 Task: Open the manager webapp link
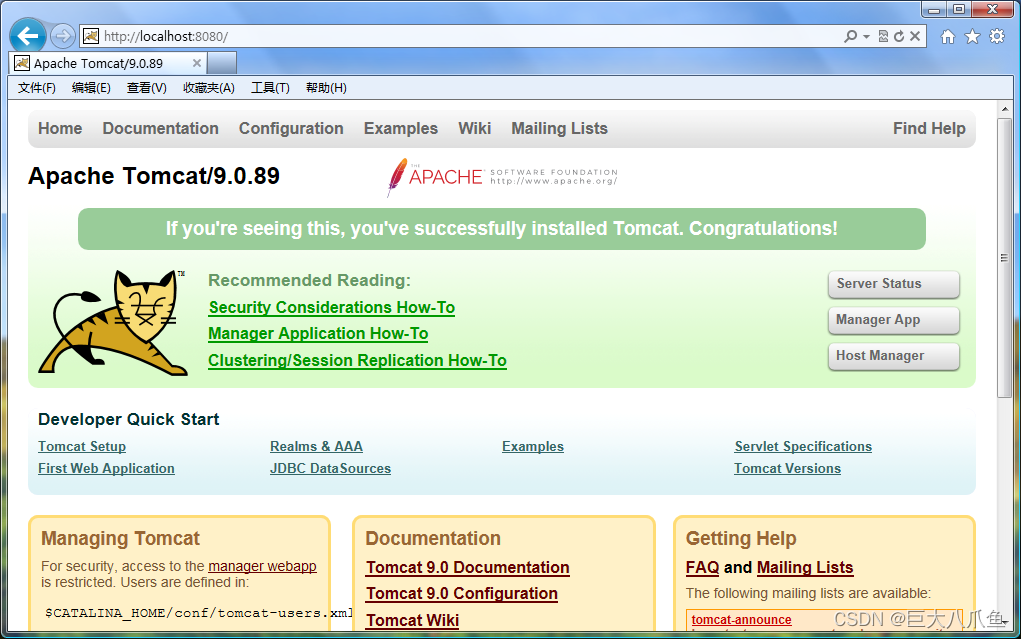tap(262, 566)
